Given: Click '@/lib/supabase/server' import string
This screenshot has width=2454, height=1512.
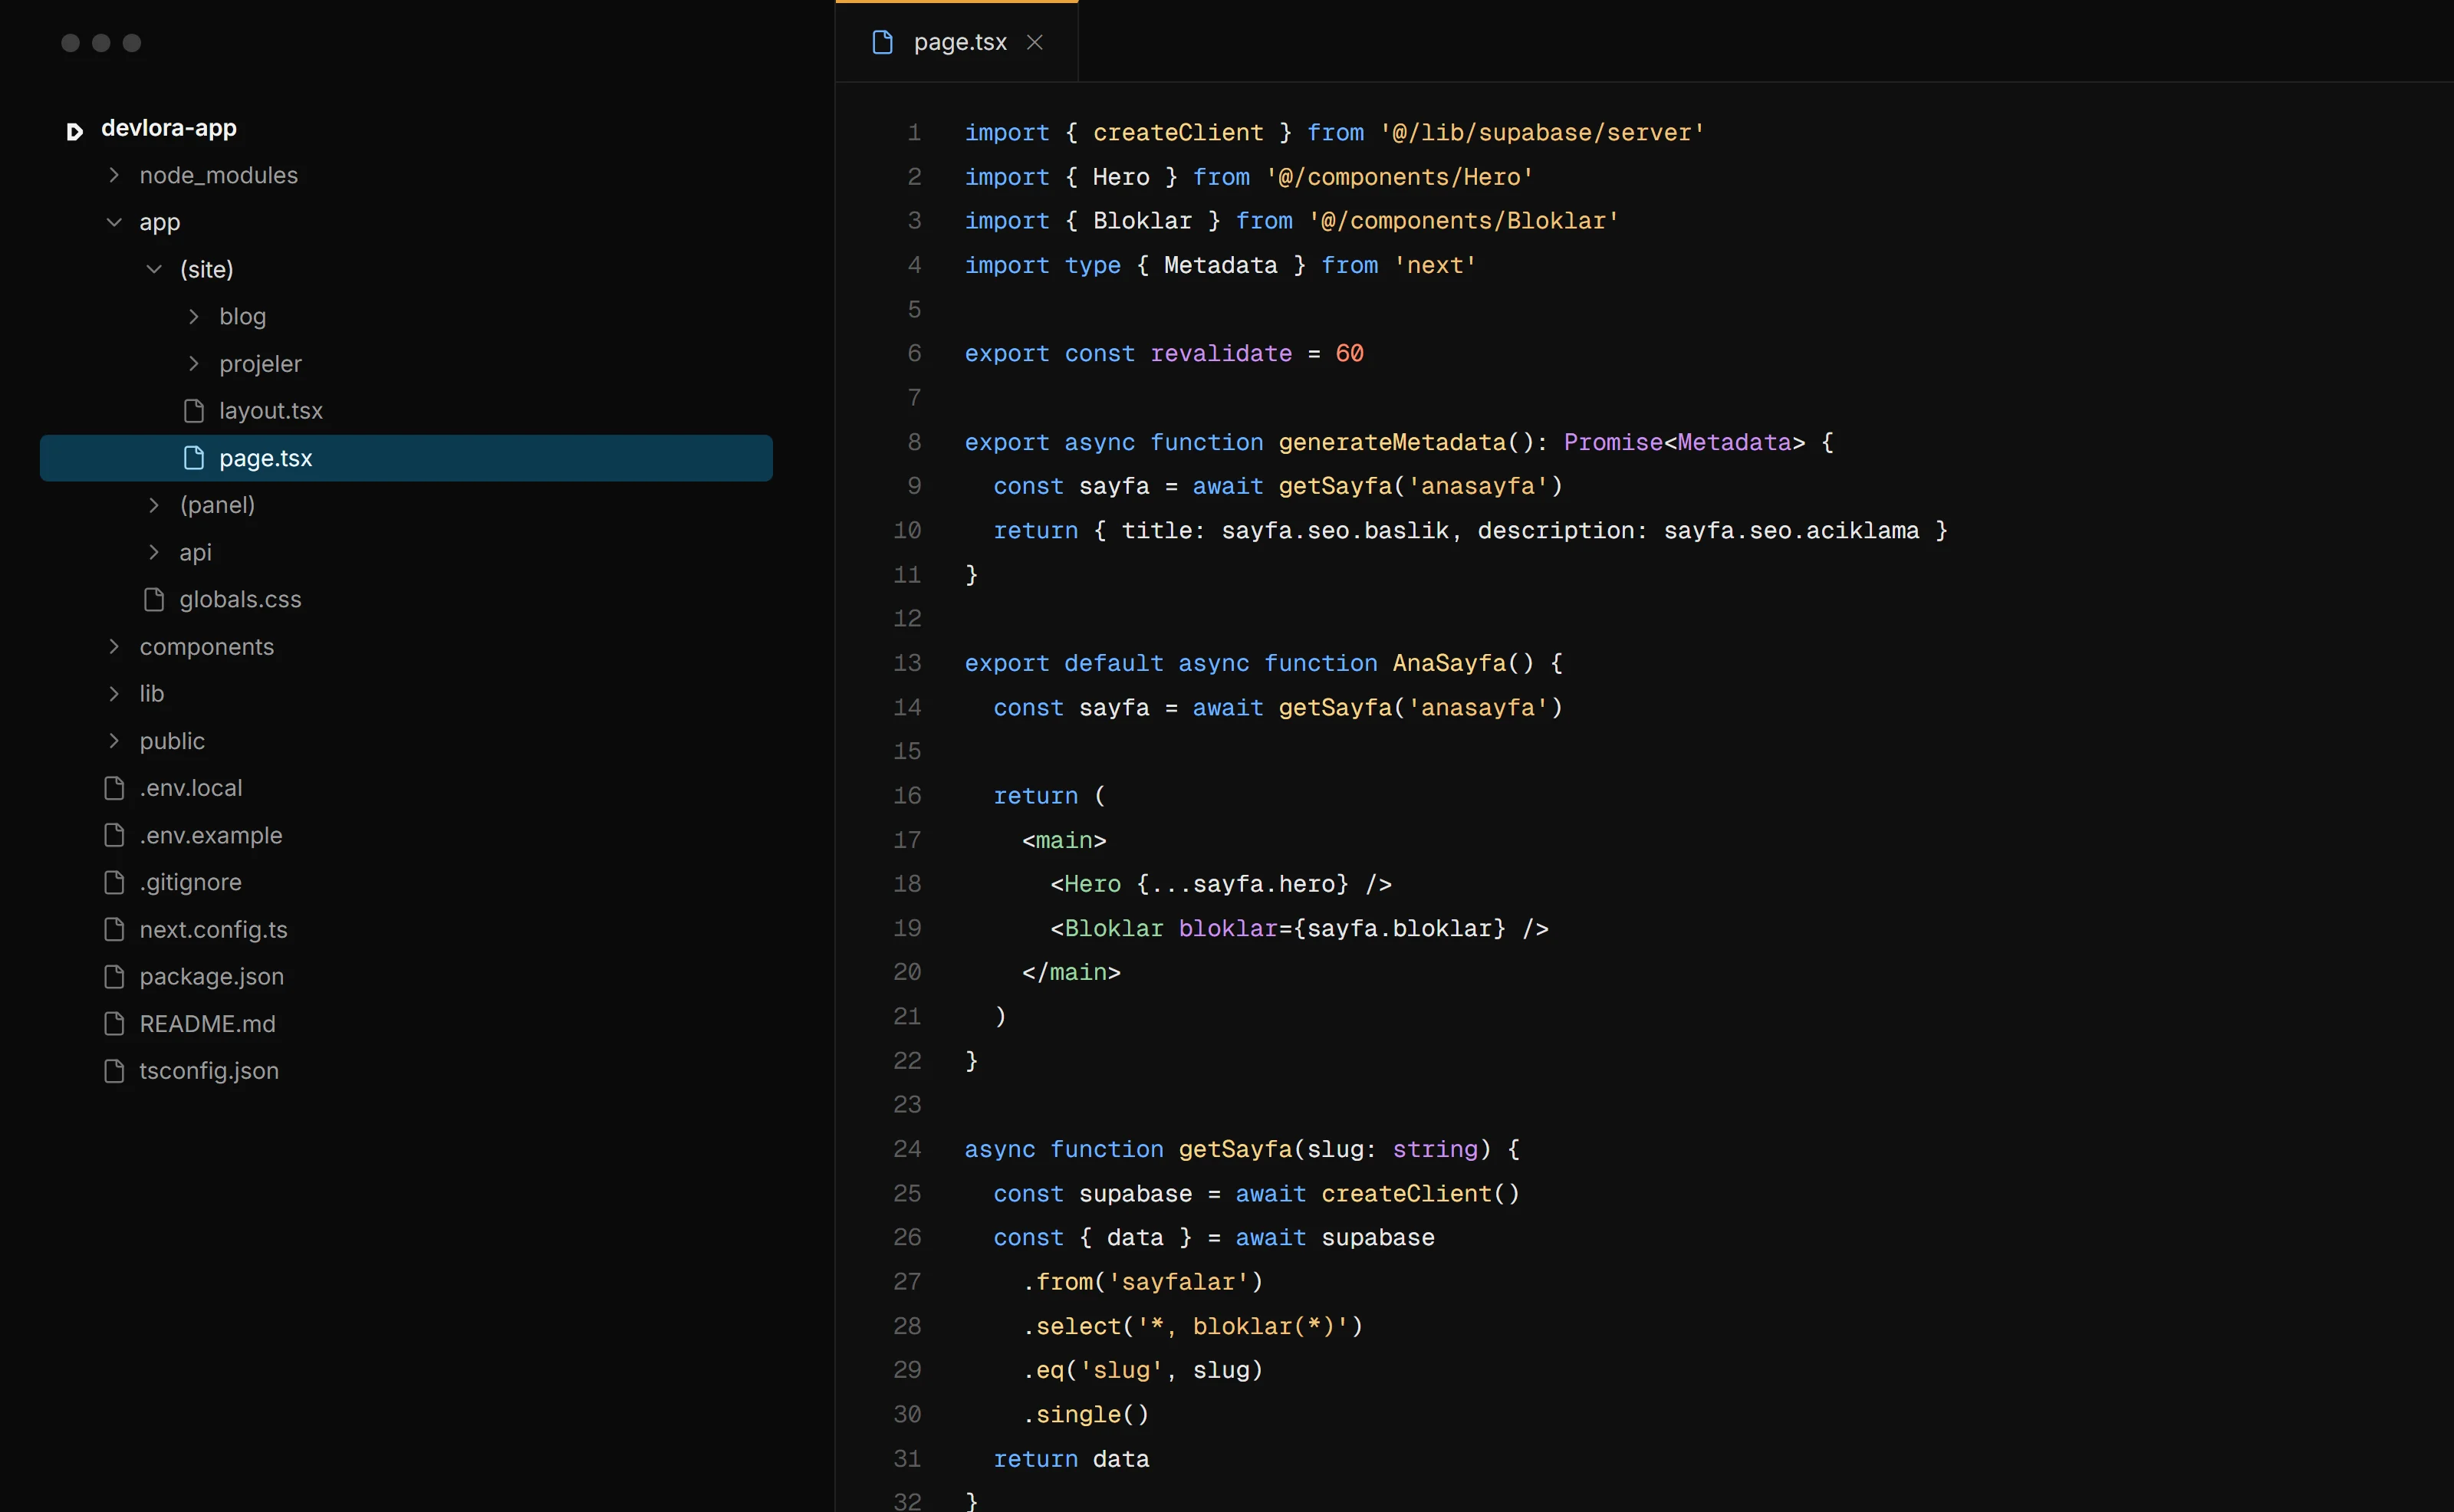Looking at the screenshot, I should 1542,133.
